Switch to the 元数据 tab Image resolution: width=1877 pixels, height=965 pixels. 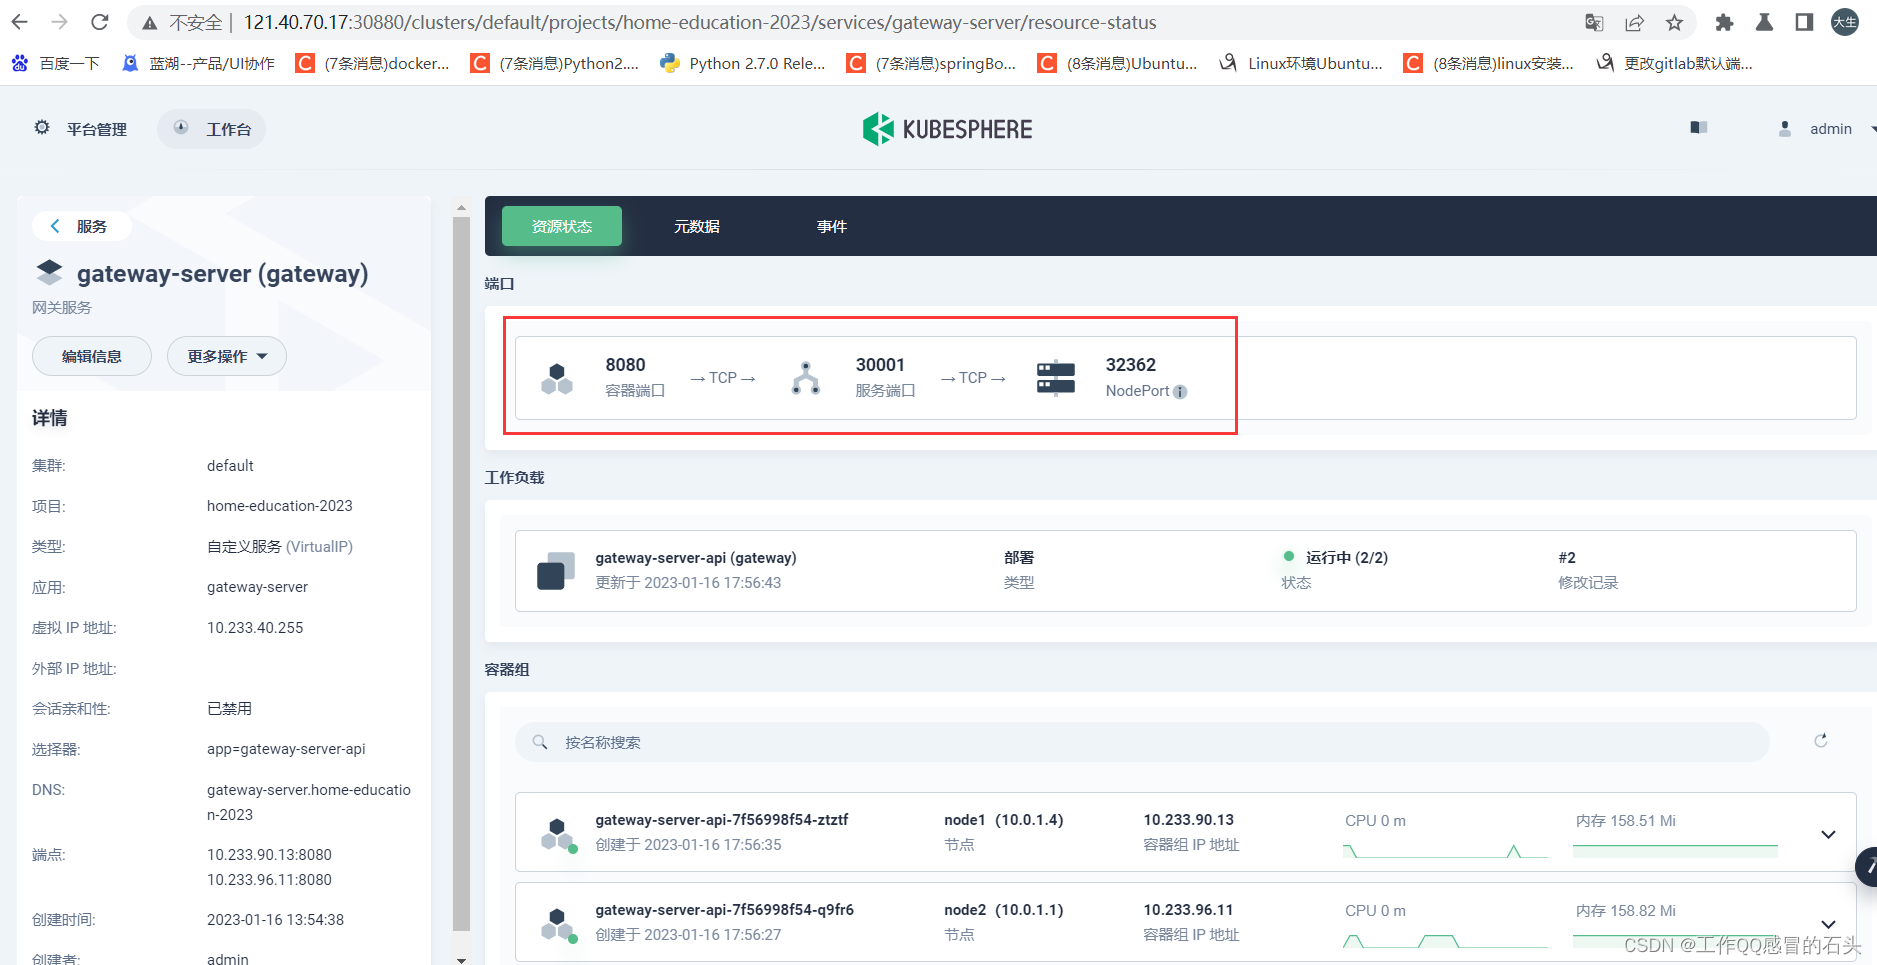coord(697,226)
